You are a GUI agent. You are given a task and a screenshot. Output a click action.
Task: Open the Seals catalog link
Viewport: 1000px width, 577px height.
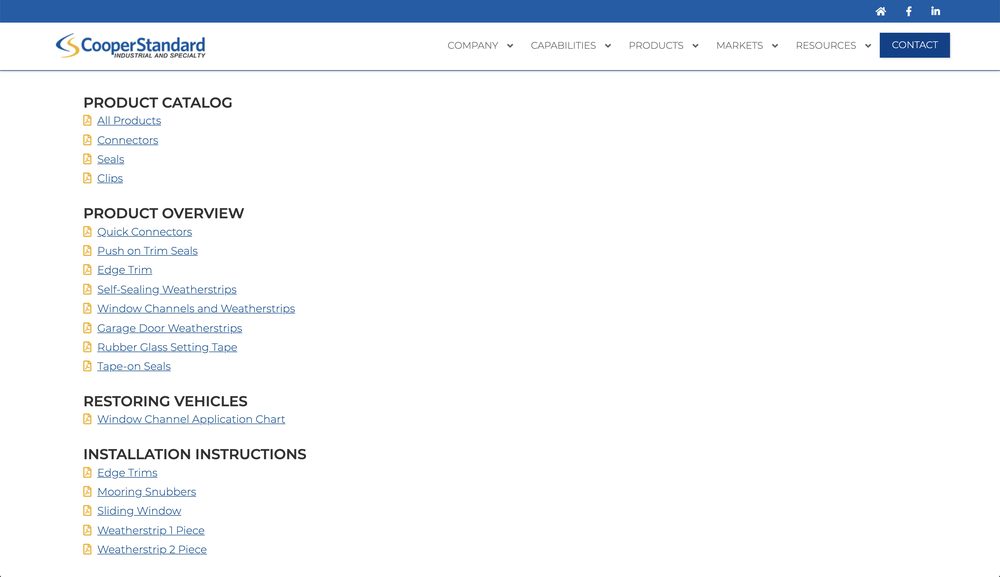[110, 159]
